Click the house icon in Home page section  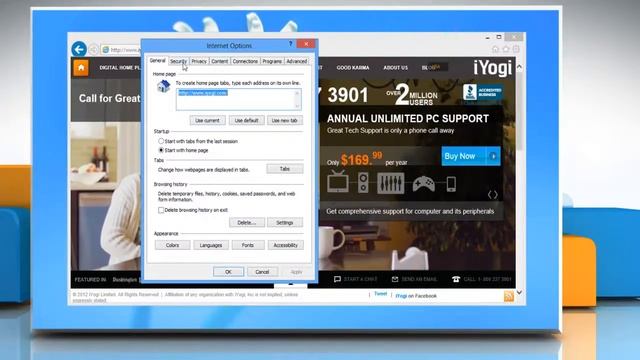(164, 86)
